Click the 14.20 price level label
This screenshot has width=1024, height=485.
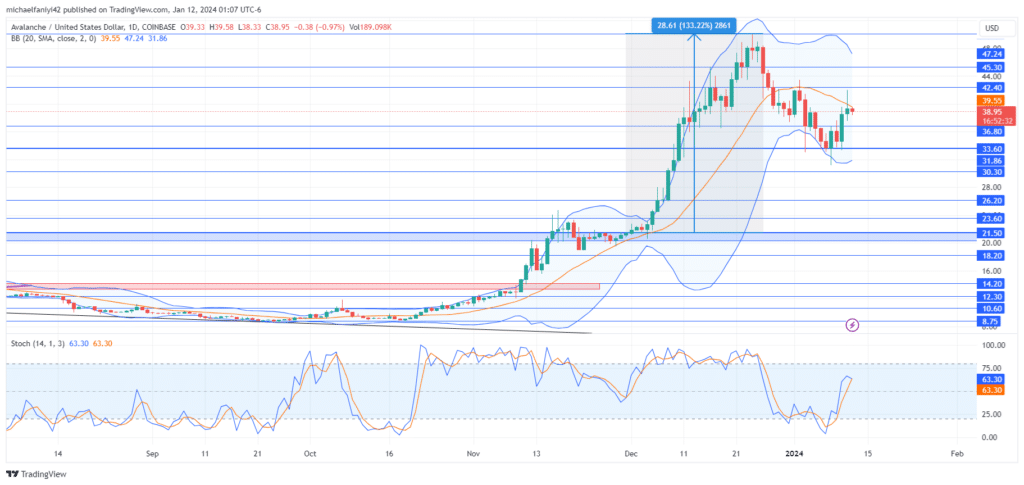992,283
